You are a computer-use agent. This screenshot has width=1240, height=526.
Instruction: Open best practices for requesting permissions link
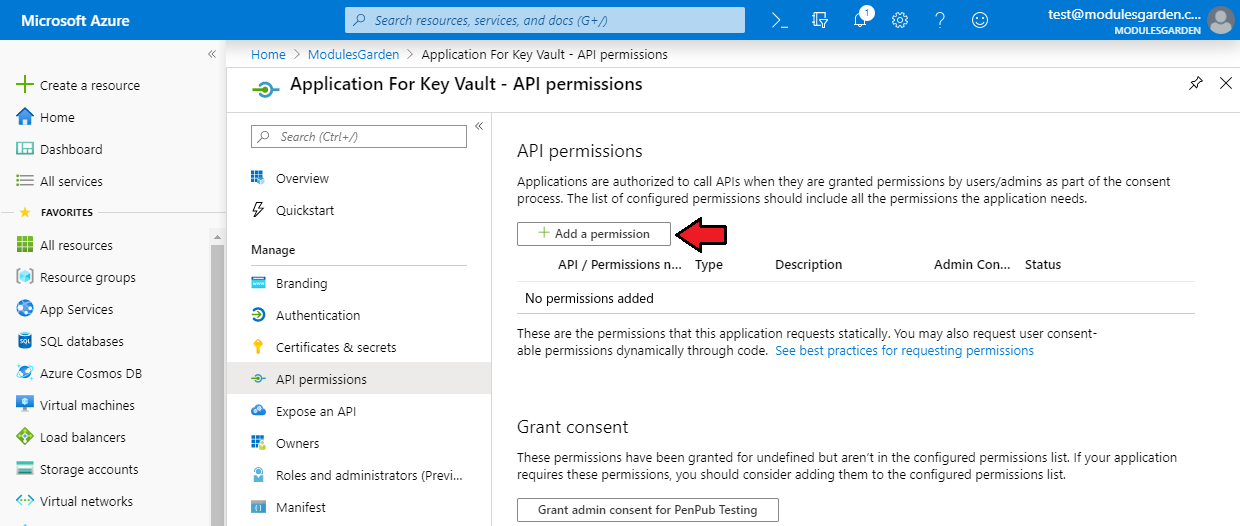(x=904, y=351)
